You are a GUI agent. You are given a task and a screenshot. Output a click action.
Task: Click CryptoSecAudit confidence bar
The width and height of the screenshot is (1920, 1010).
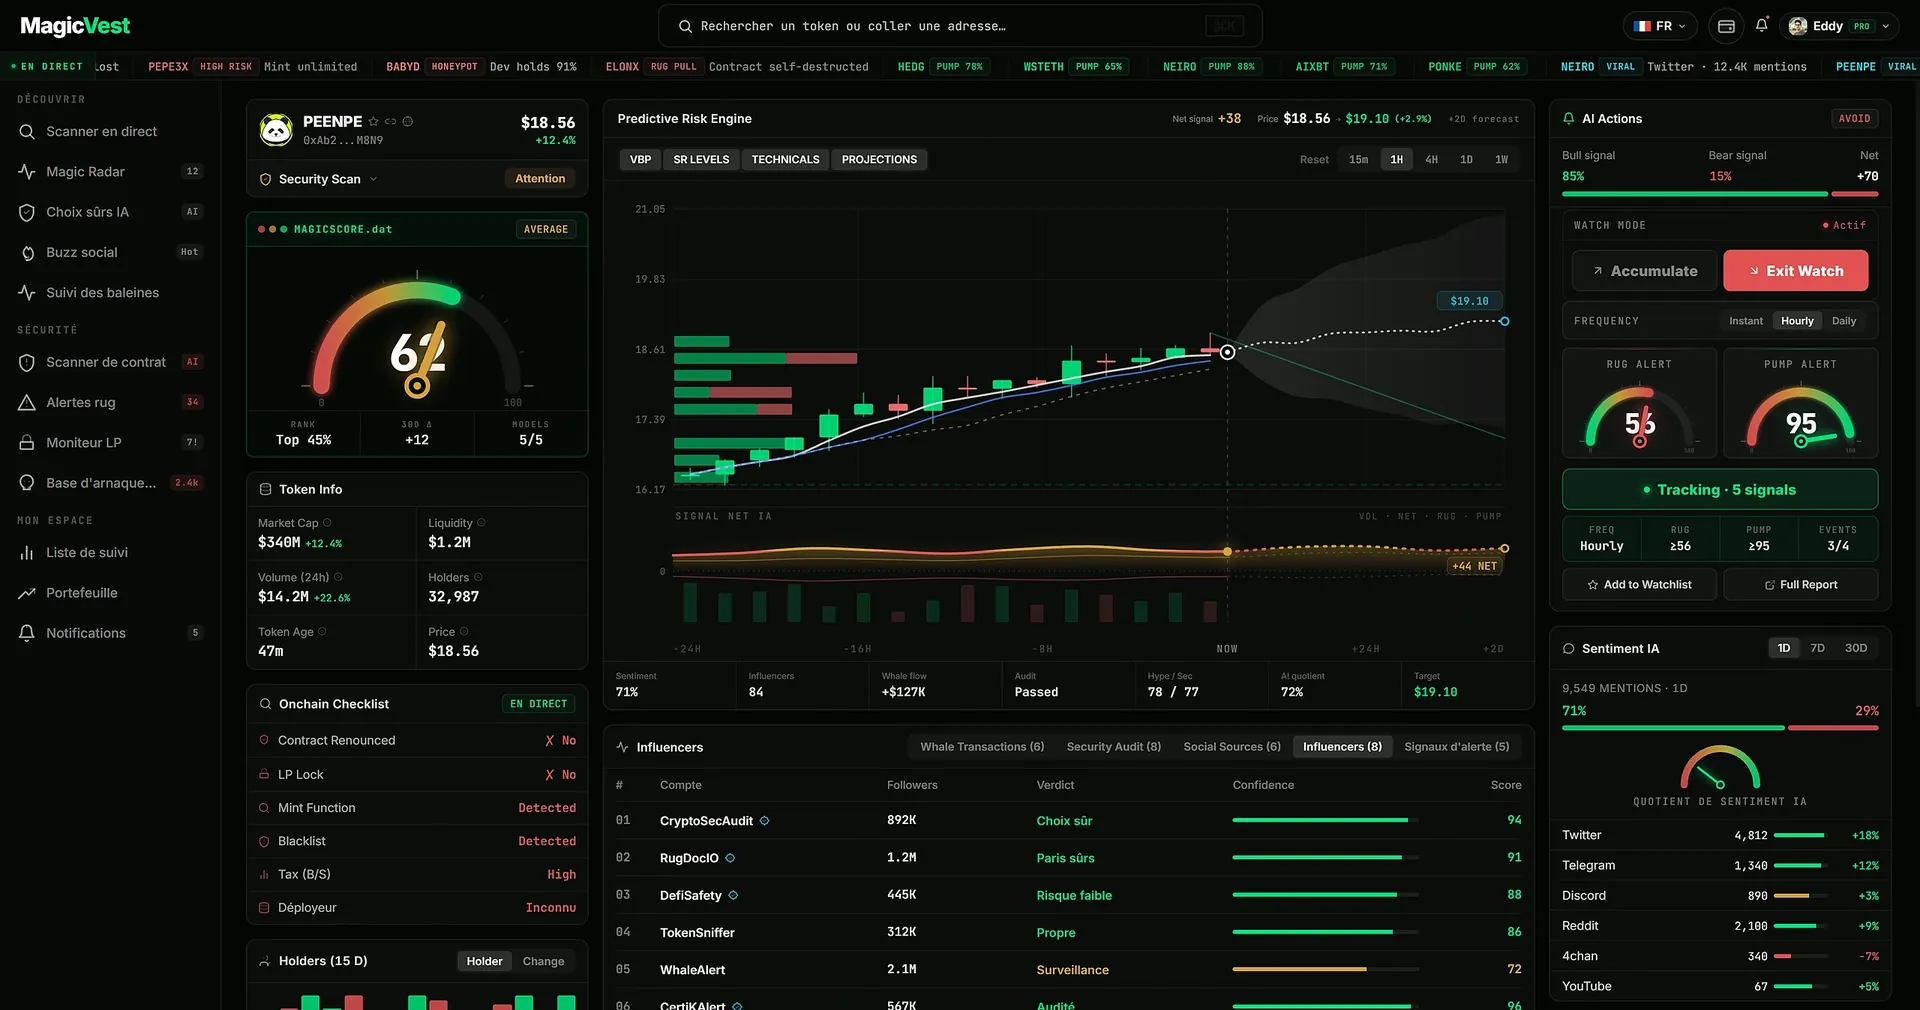1325,821
